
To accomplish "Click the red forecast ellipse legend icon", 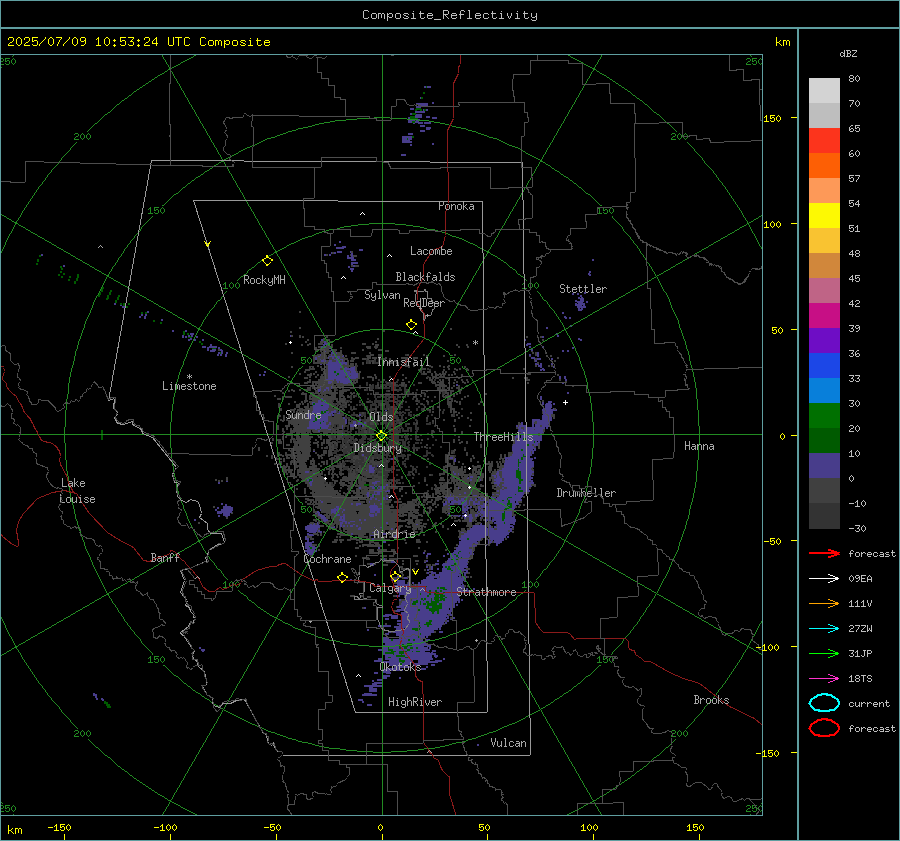I will pos(824,728).
